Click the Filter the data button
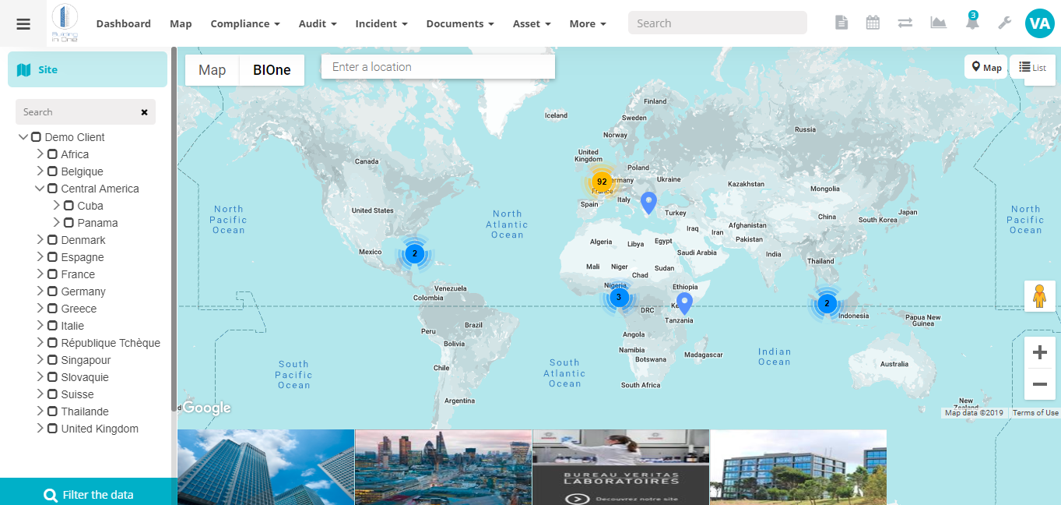The image size is (1061, 505). 88,494
